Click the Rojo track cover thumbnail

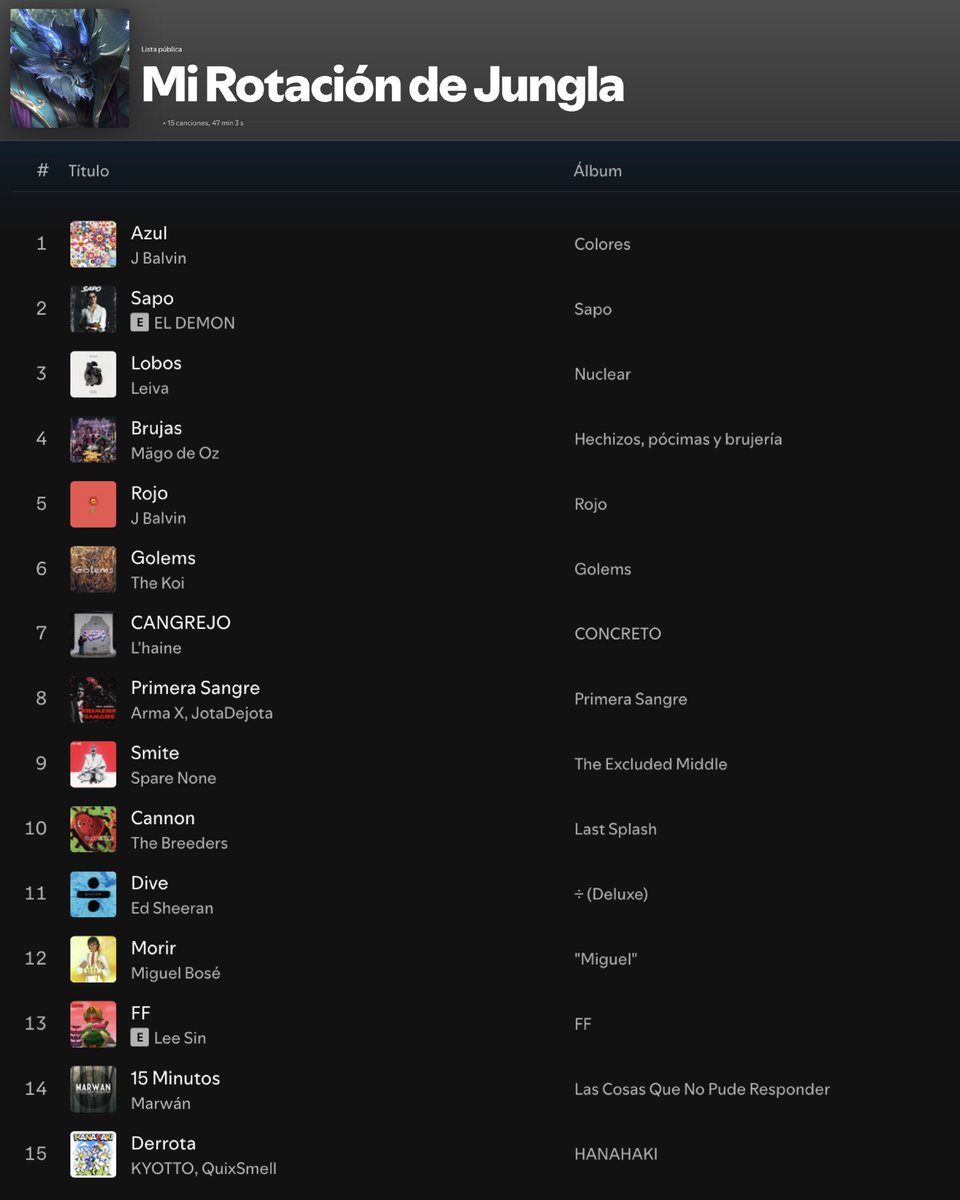(93, 504)
